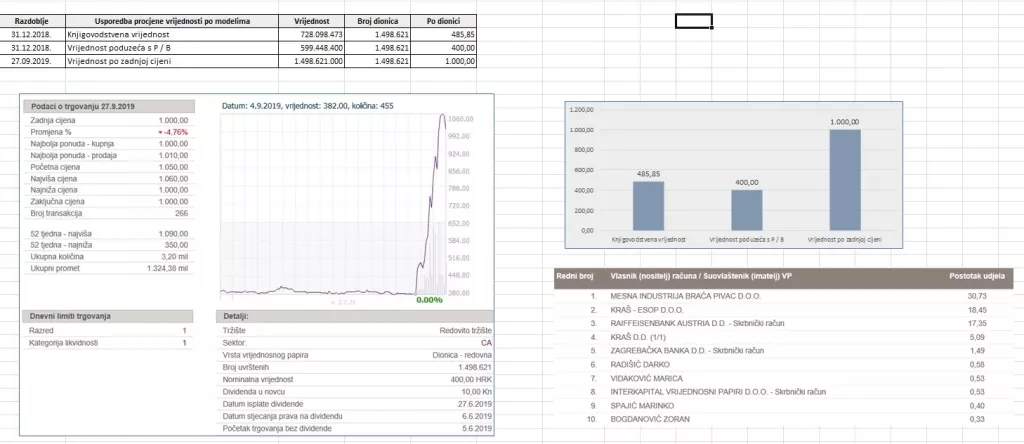Click cell with value 728.098.473
This screenshot has height=444, width=1024.
tap(310, 33)
